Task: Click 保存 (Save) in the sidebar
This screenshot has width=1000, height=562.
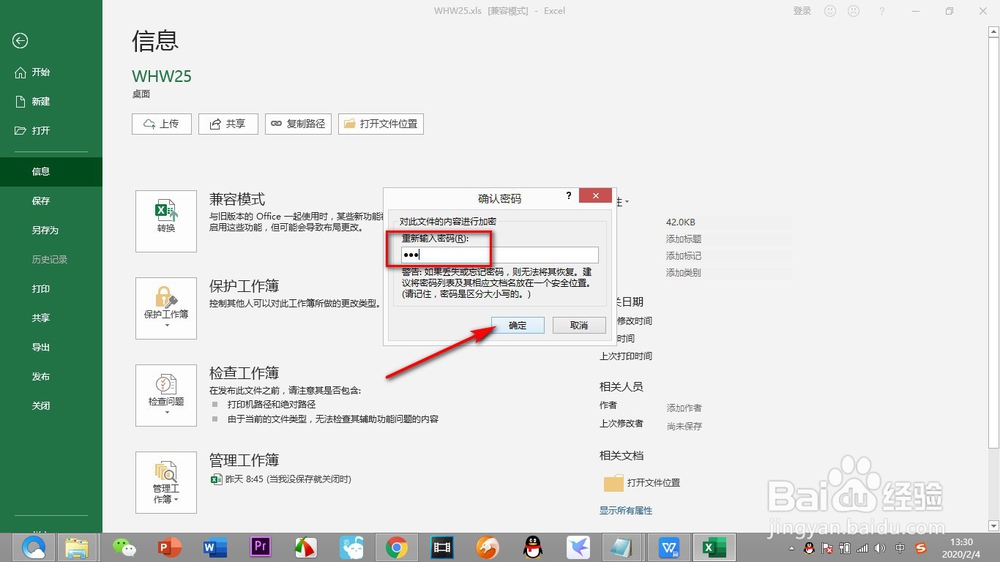Action: coord(41,201)
